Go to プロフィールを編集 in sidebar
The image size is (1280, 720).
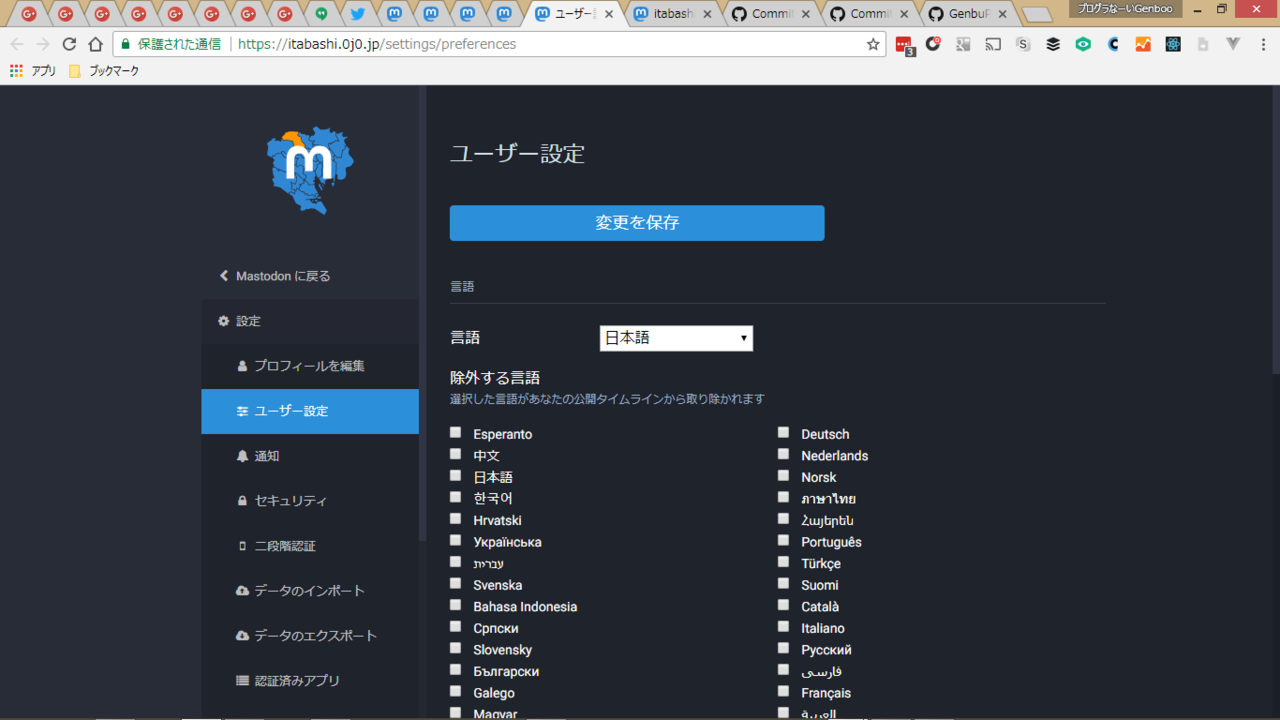309,366
